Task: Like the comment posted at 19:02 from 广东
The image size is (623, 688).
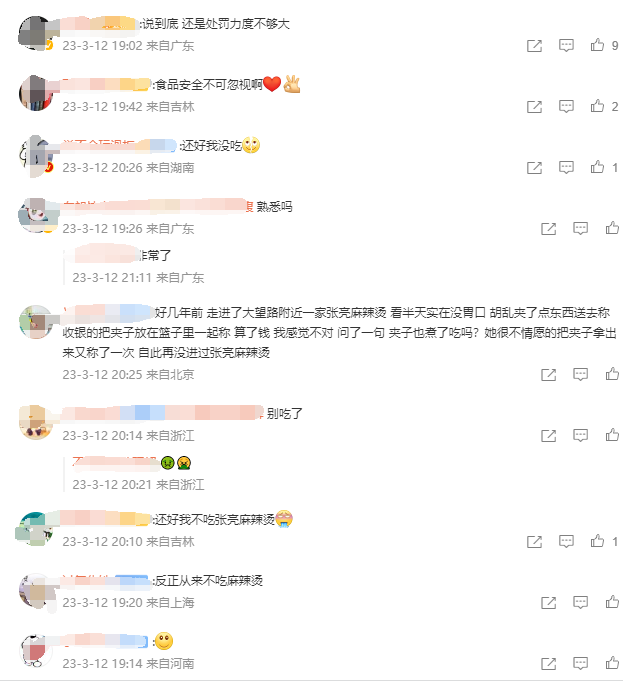Action: (x=597, y=45)
